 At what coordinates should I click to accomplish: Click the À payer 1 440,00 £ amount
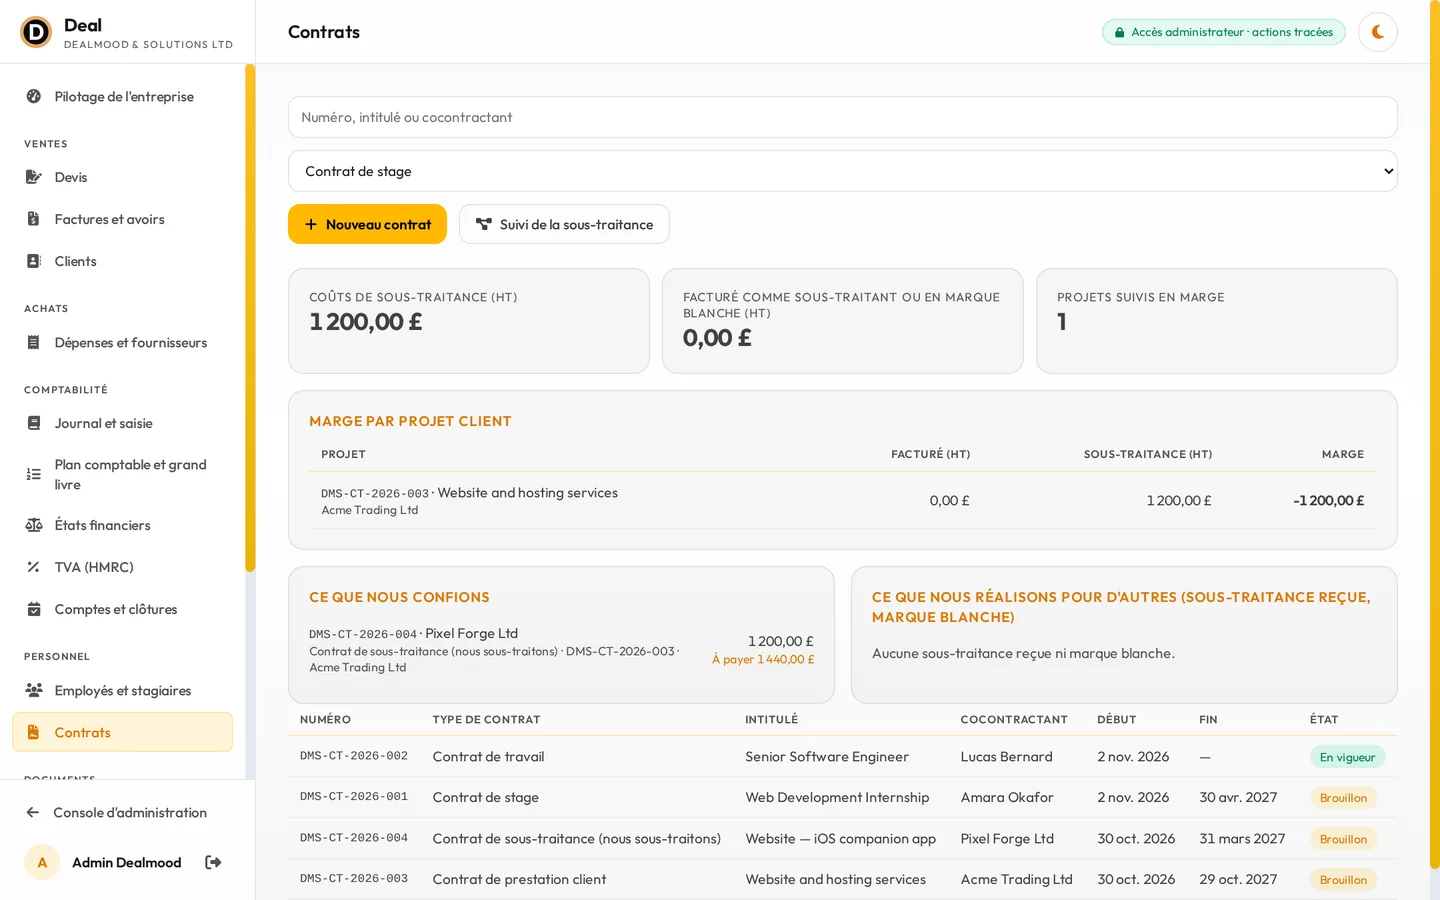[762, 659]
